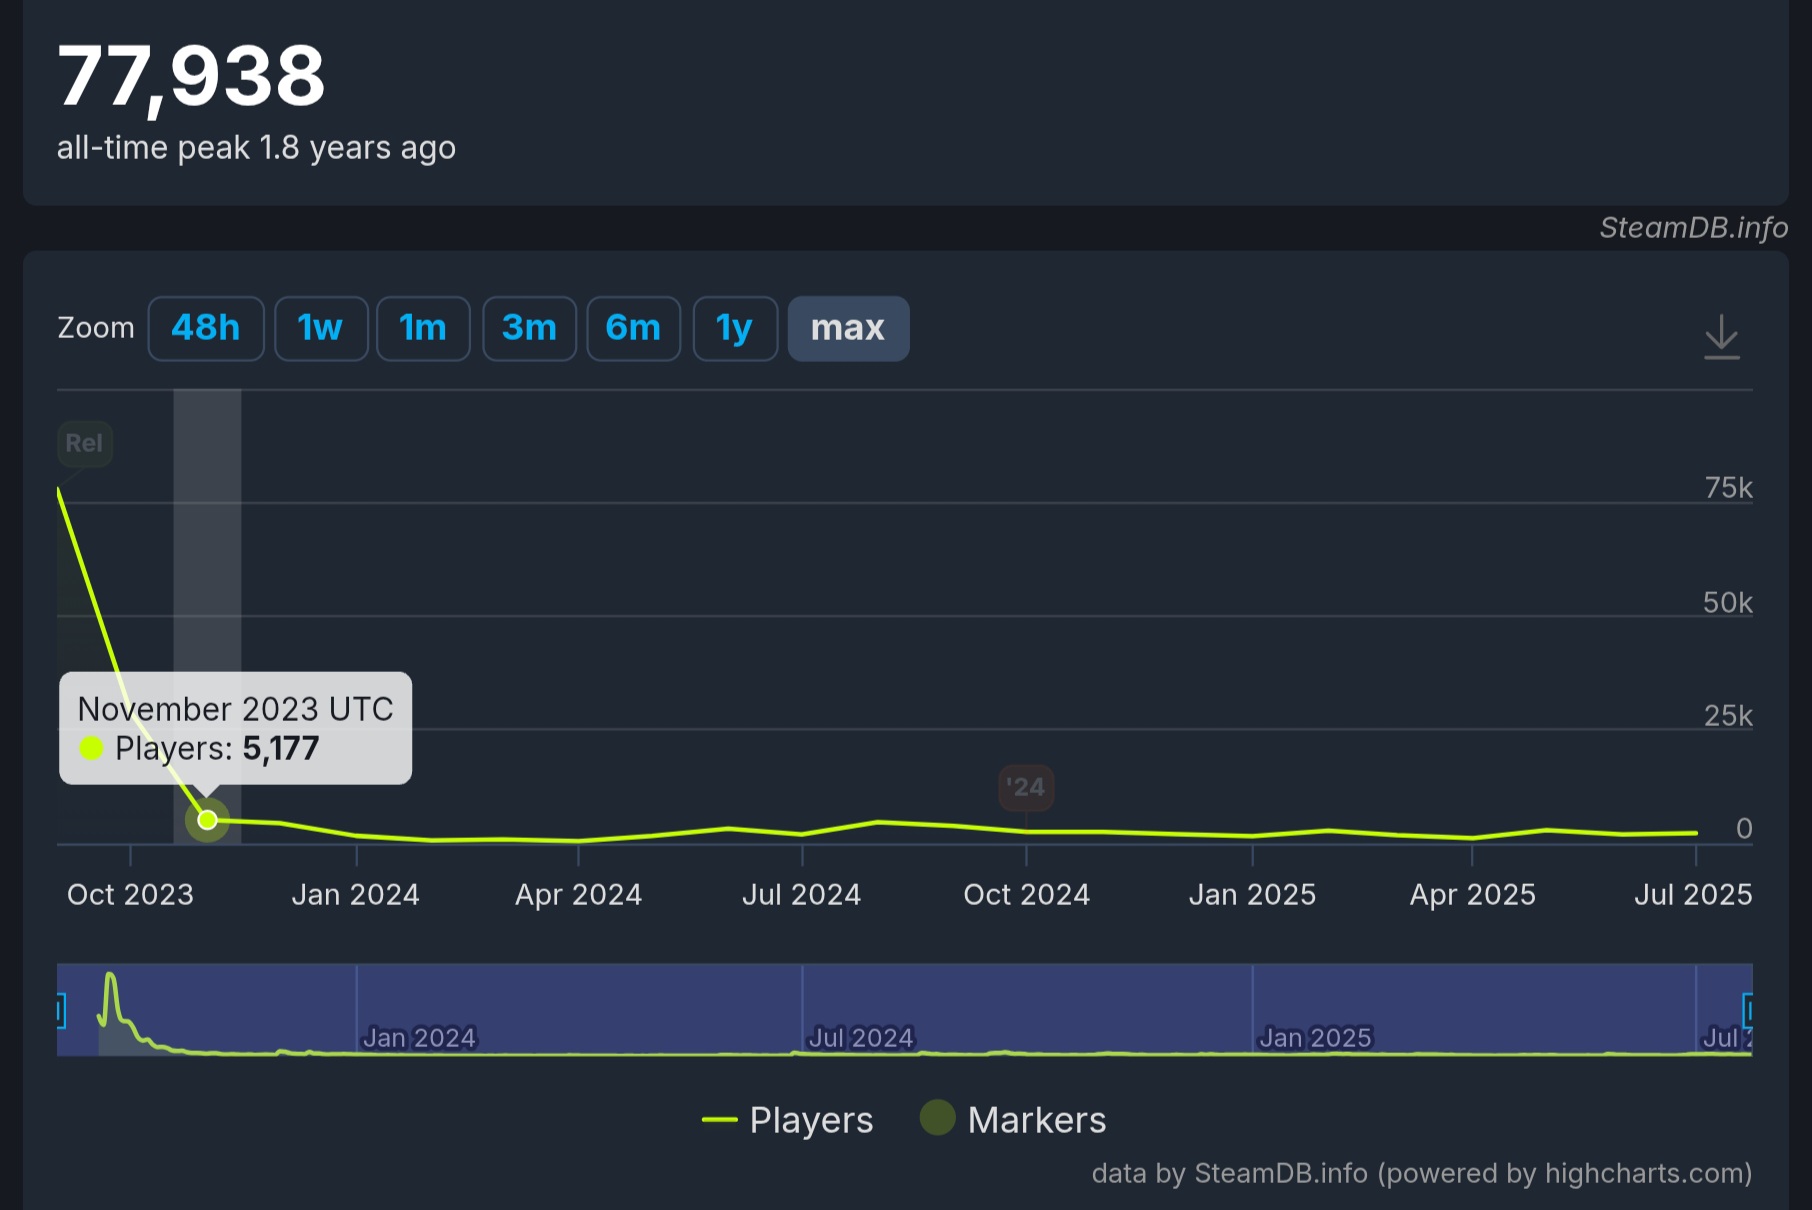1812x1210 pixels.
Task: Set chart zoom to 1w
Action: [x=321, y=328]
